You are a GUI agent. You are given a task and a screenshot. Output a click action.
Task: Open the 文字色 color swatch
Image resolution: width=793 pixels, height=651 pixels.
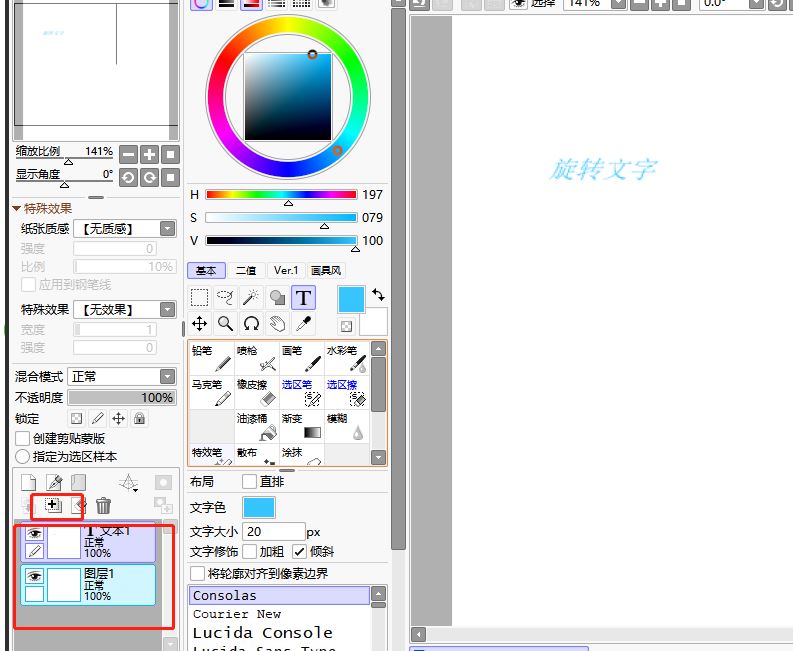click(x=258, y=507)
